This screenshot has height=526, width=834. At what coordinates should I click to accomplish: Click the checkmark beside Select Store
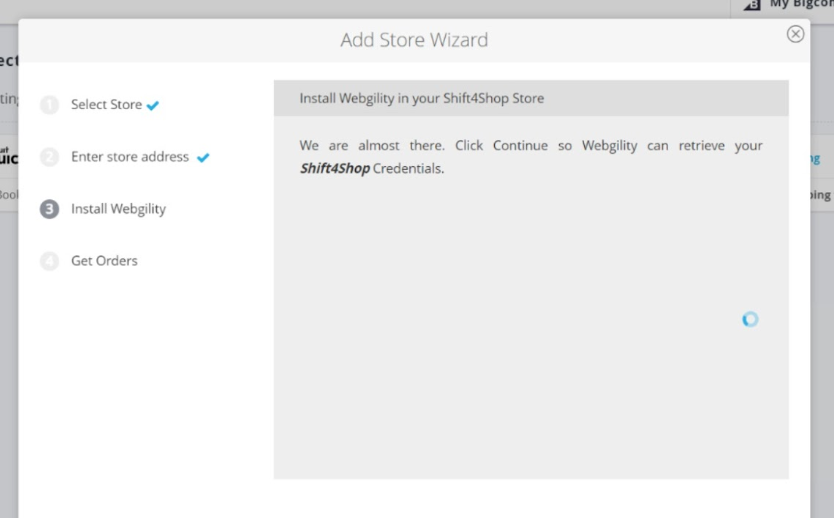(153, 105)
